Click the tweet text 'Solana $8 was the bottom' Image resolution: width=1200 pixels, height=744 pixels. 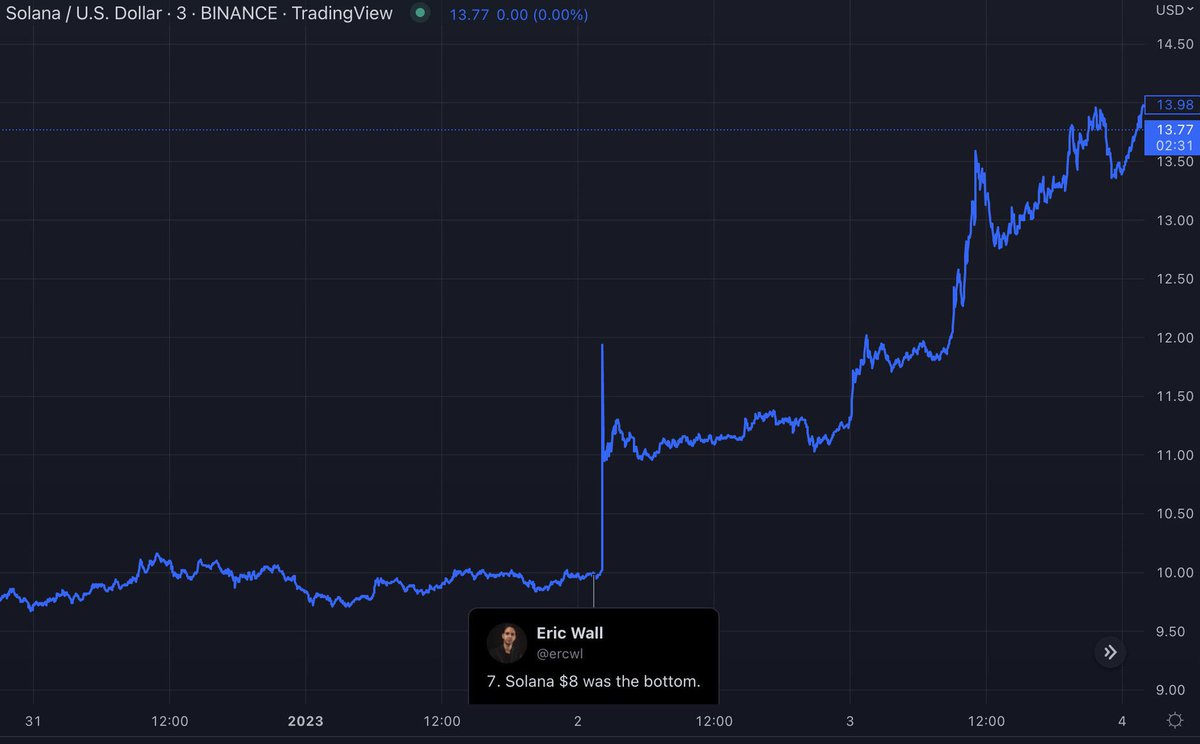[601, 682]
